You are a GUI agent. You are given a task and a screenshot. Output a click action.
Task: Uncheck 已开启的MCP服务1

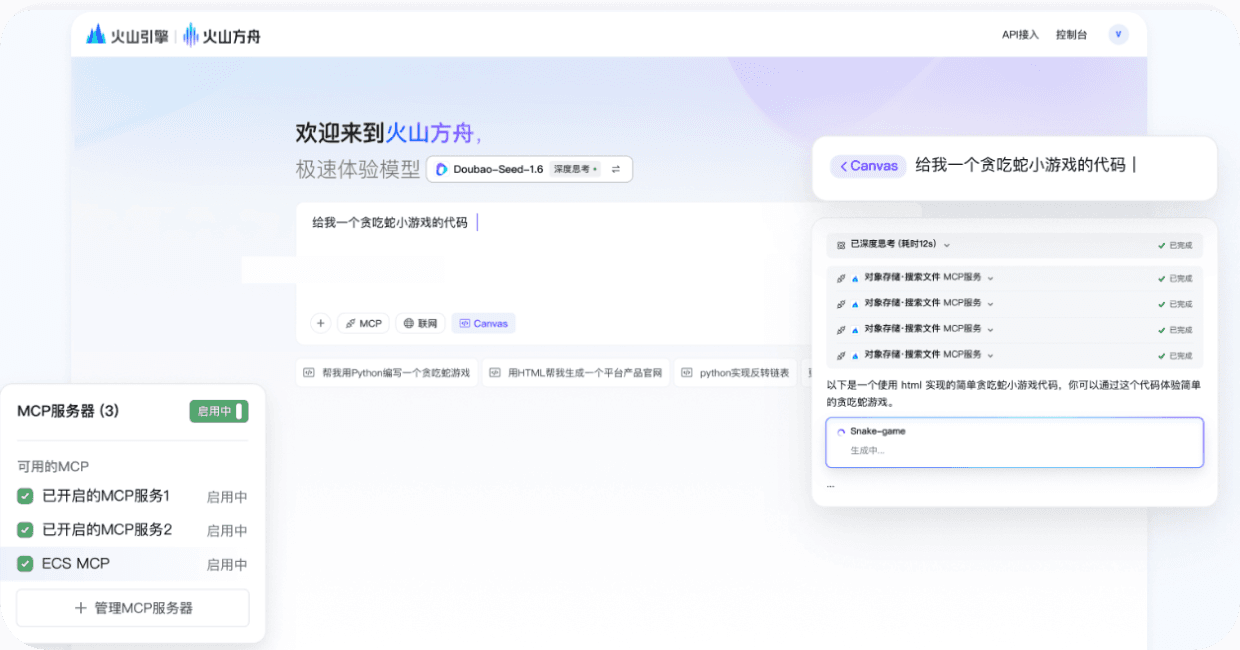pyautogui.click(x=25, y=496)
